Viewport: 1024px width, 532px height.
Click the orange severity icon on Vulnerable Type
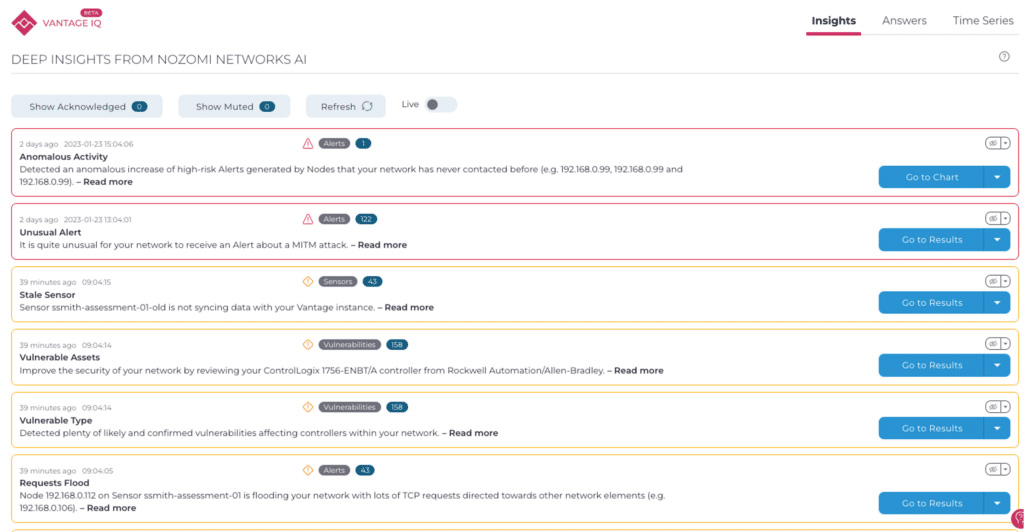click(x=308, y=407)
